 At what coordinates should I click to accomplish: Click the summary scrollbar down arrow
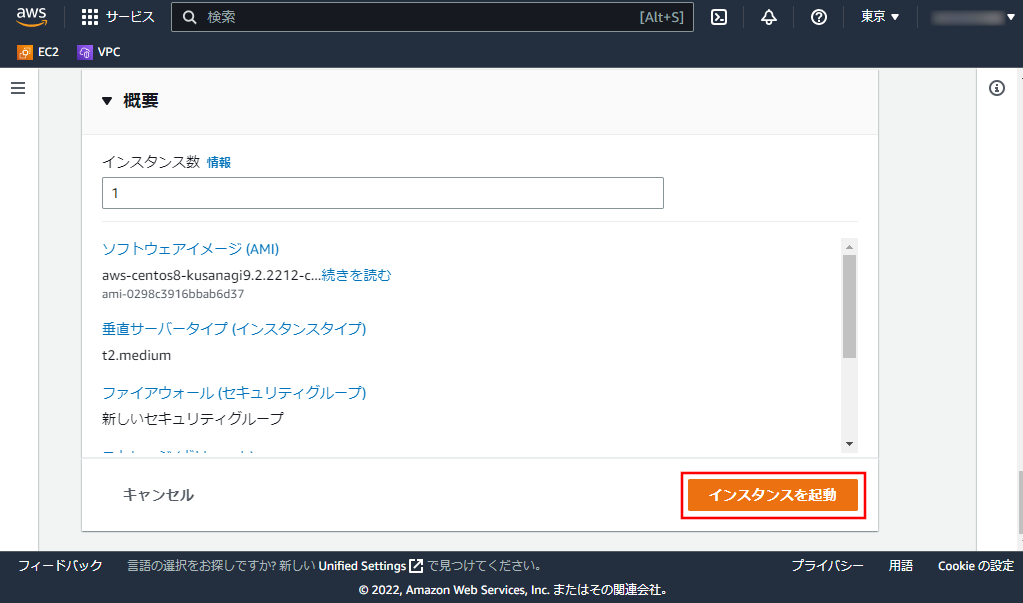[849, 444]
